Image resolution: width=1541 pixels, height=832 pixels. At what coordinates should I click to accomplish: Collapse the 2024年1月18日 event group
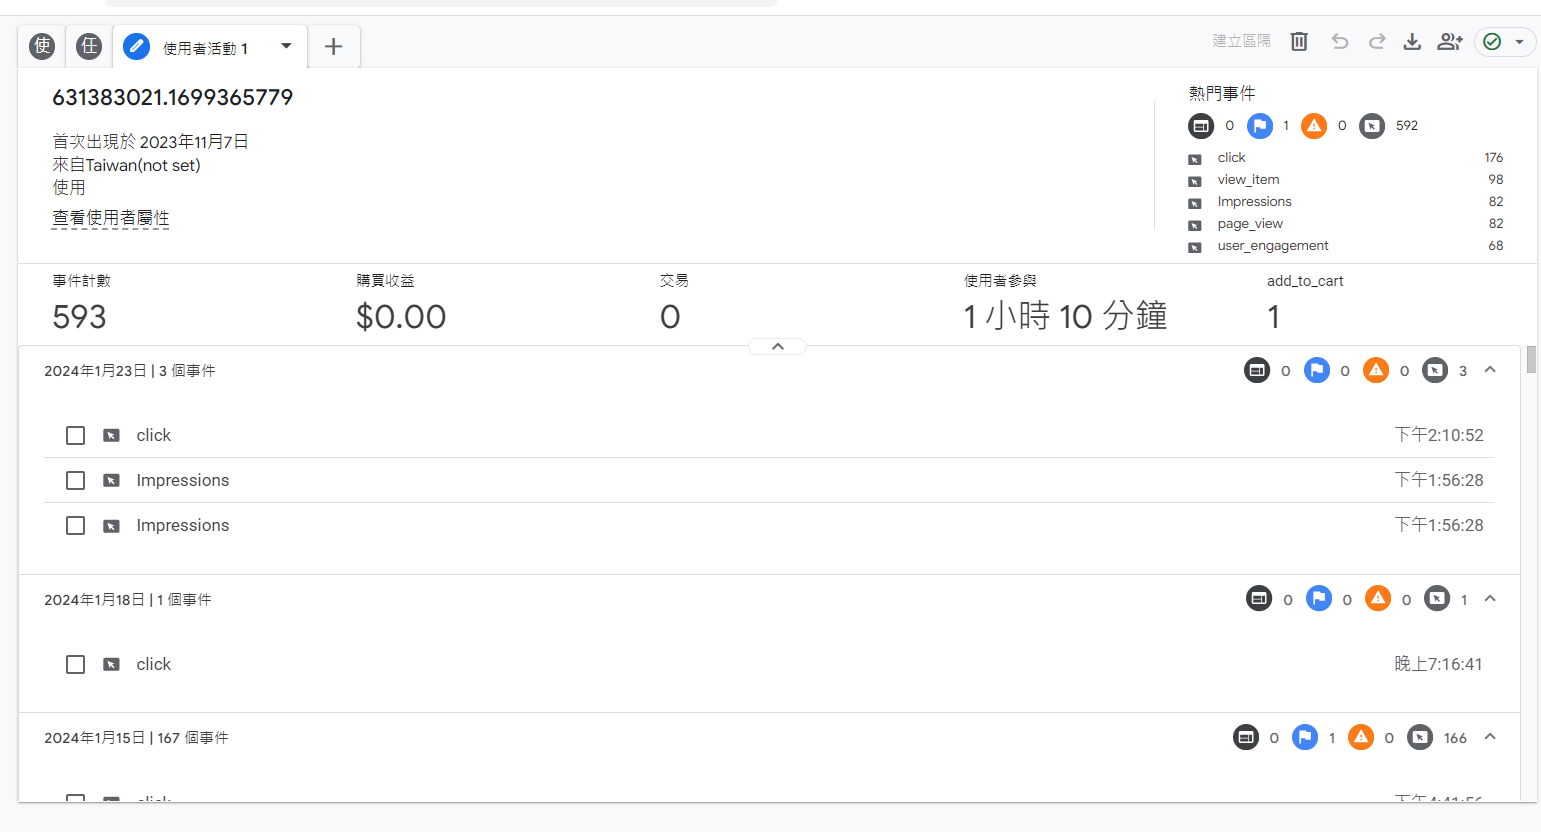[1490, 599]
